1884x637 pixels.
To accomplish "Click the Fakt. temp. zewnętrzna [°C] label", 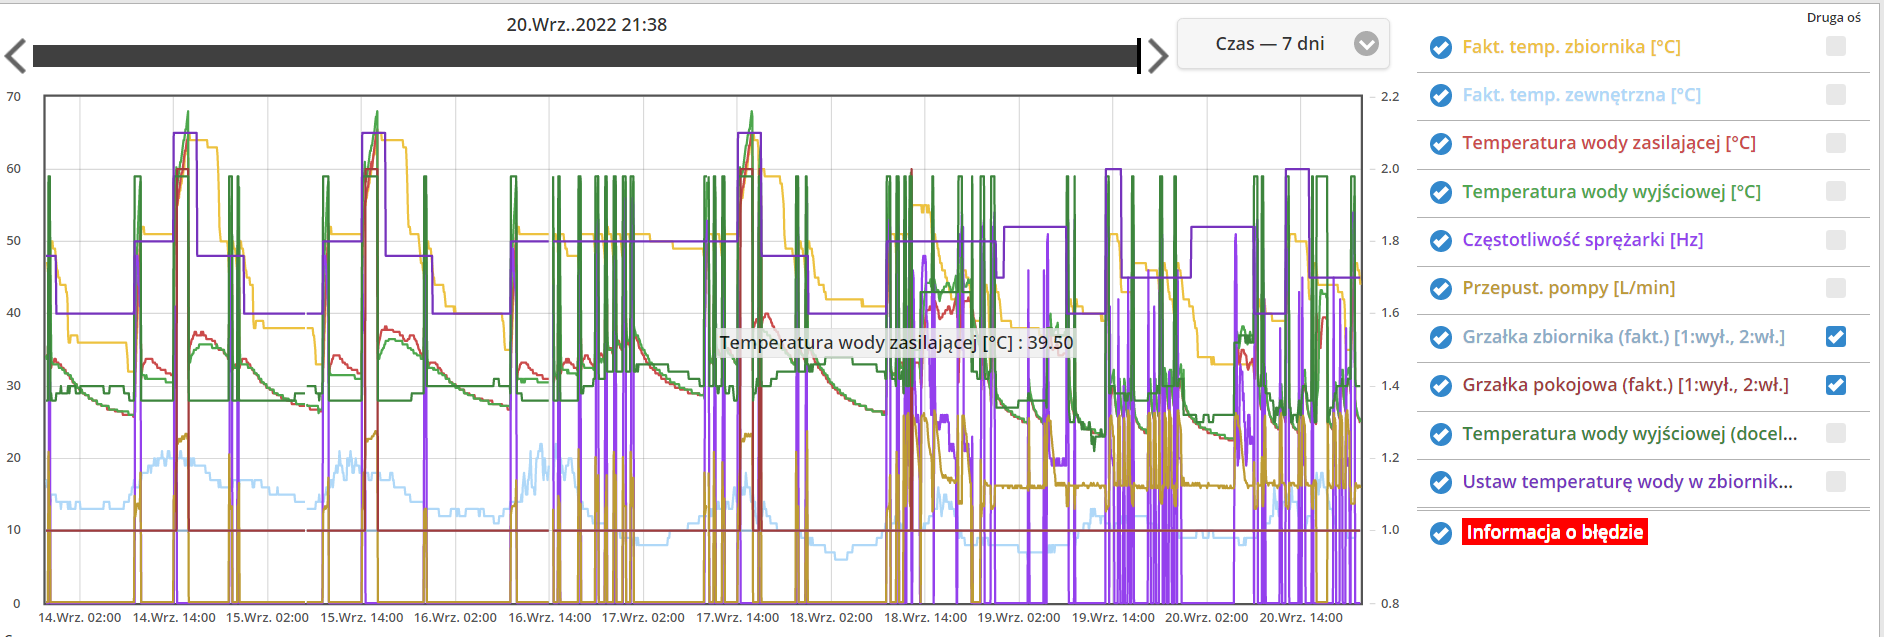I will tap(1581, 95).
